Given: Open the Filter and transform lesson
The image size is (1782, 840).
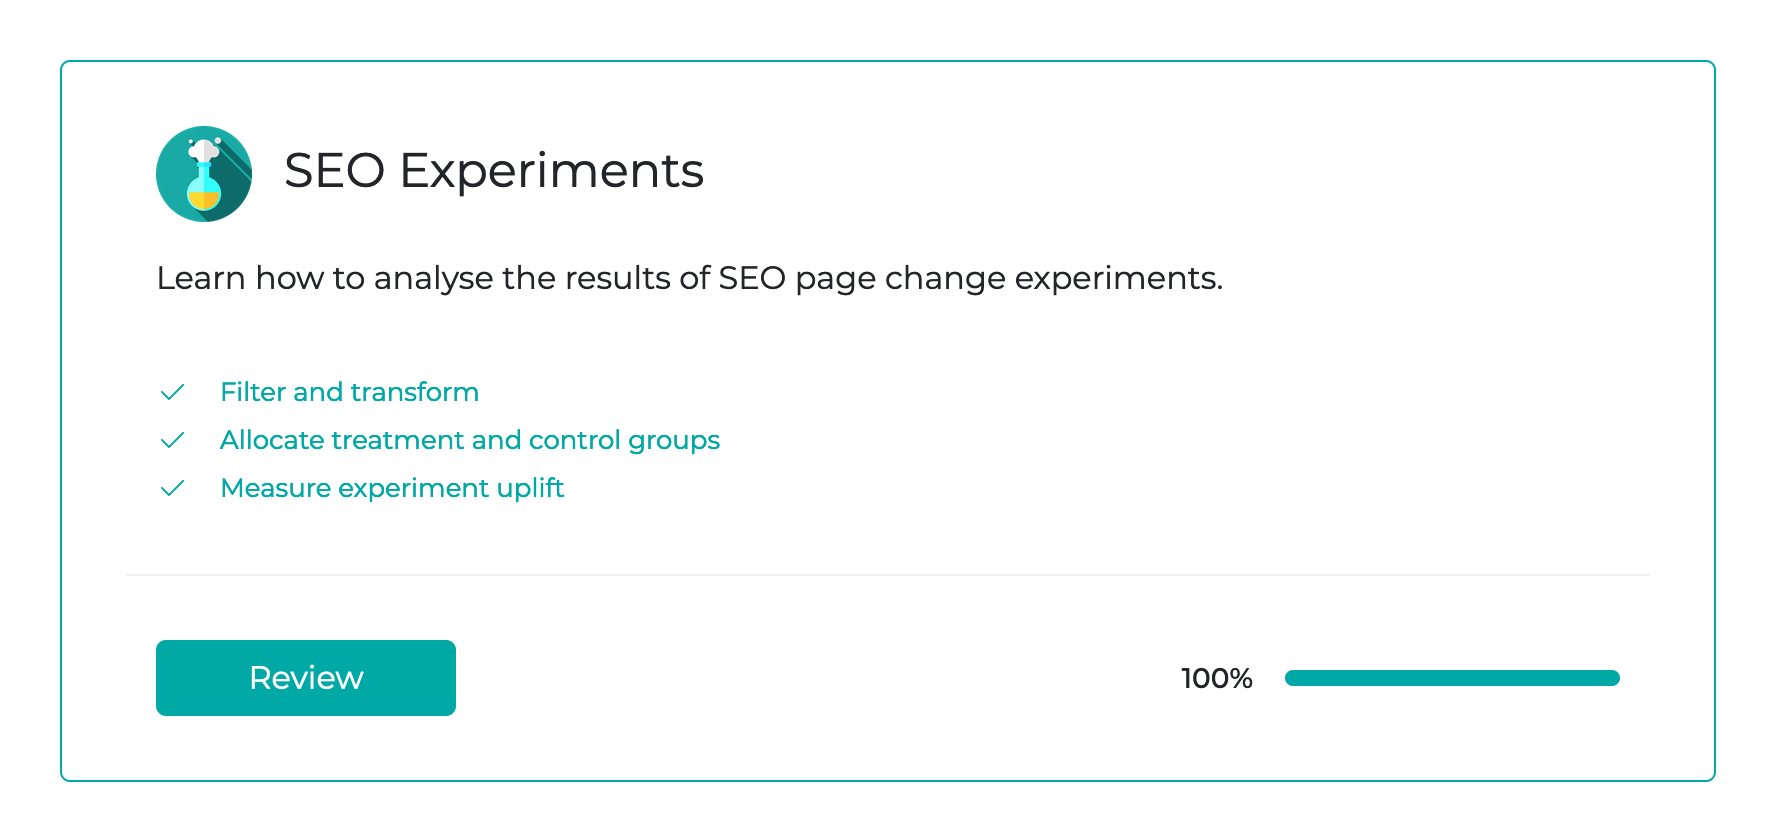Looking at the screenshot, I should tap(350, 392).
